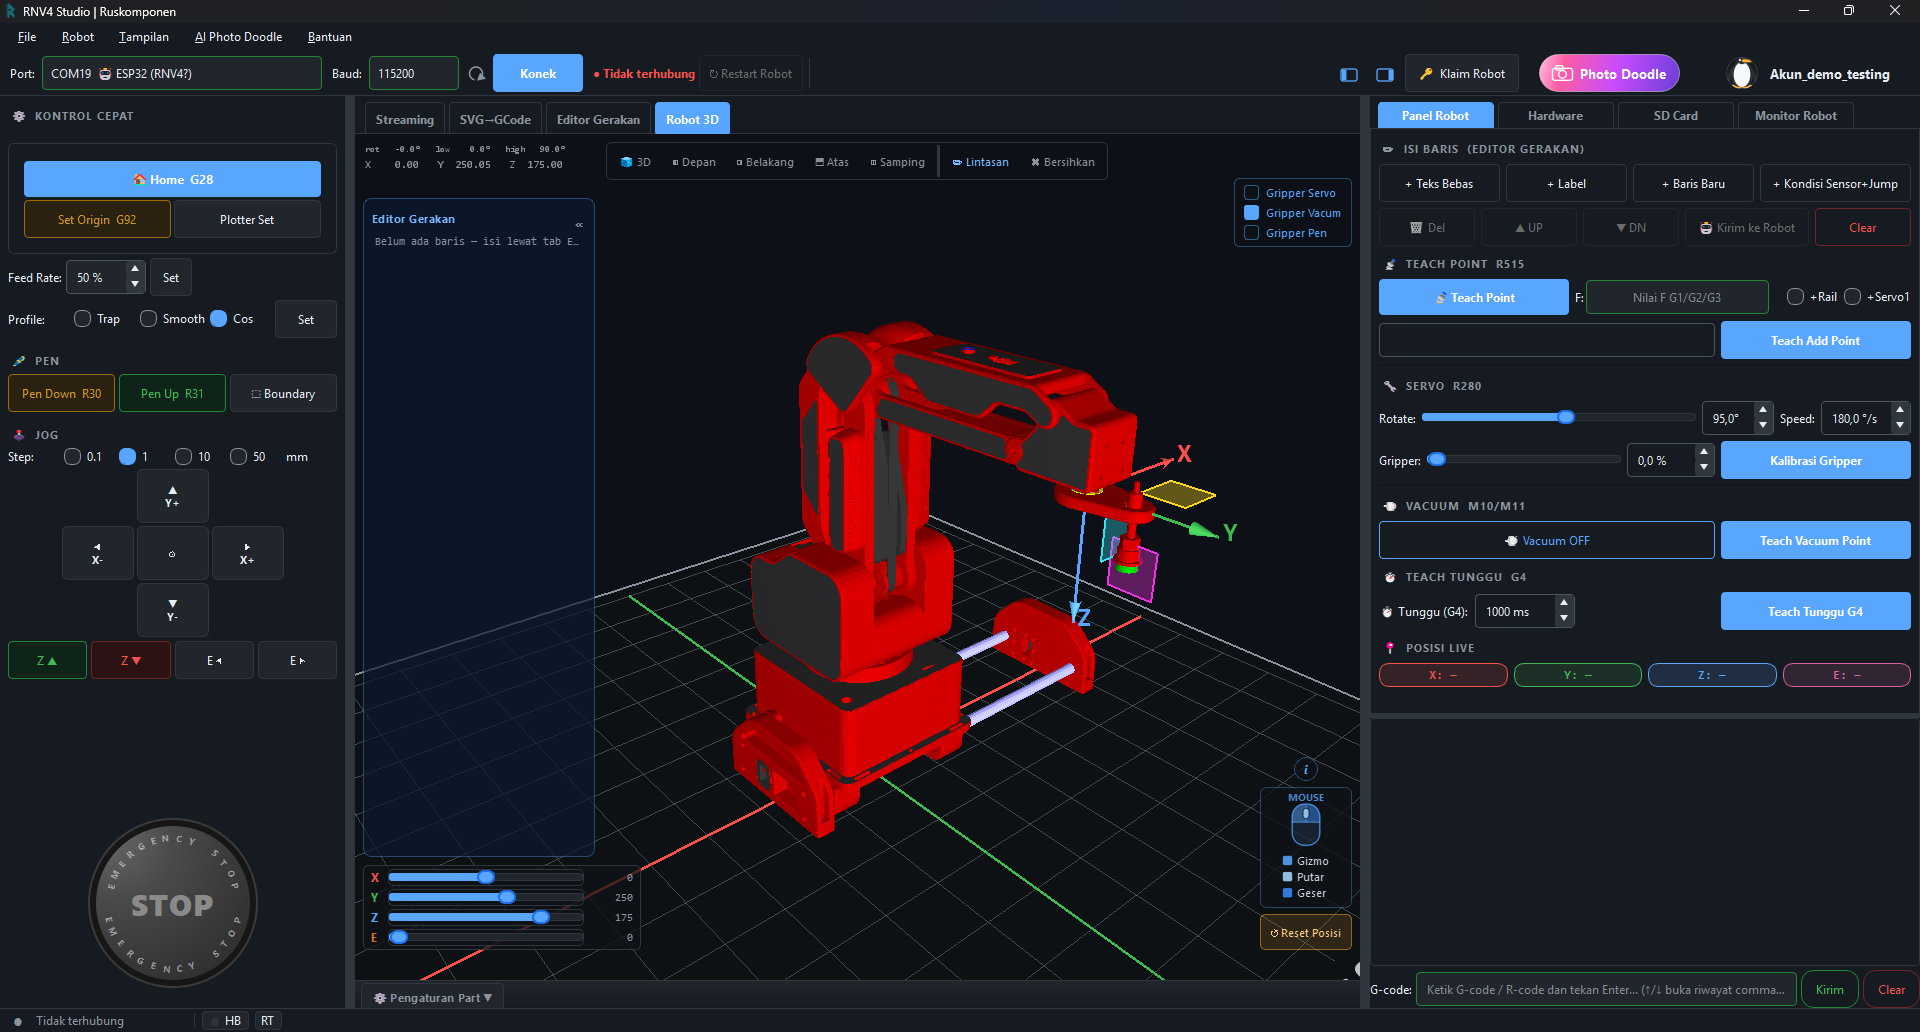This screenshot has height=1032, width=1920.
Task: Expand the Pengaturan Part dropdown
Action: pos(433,998)
